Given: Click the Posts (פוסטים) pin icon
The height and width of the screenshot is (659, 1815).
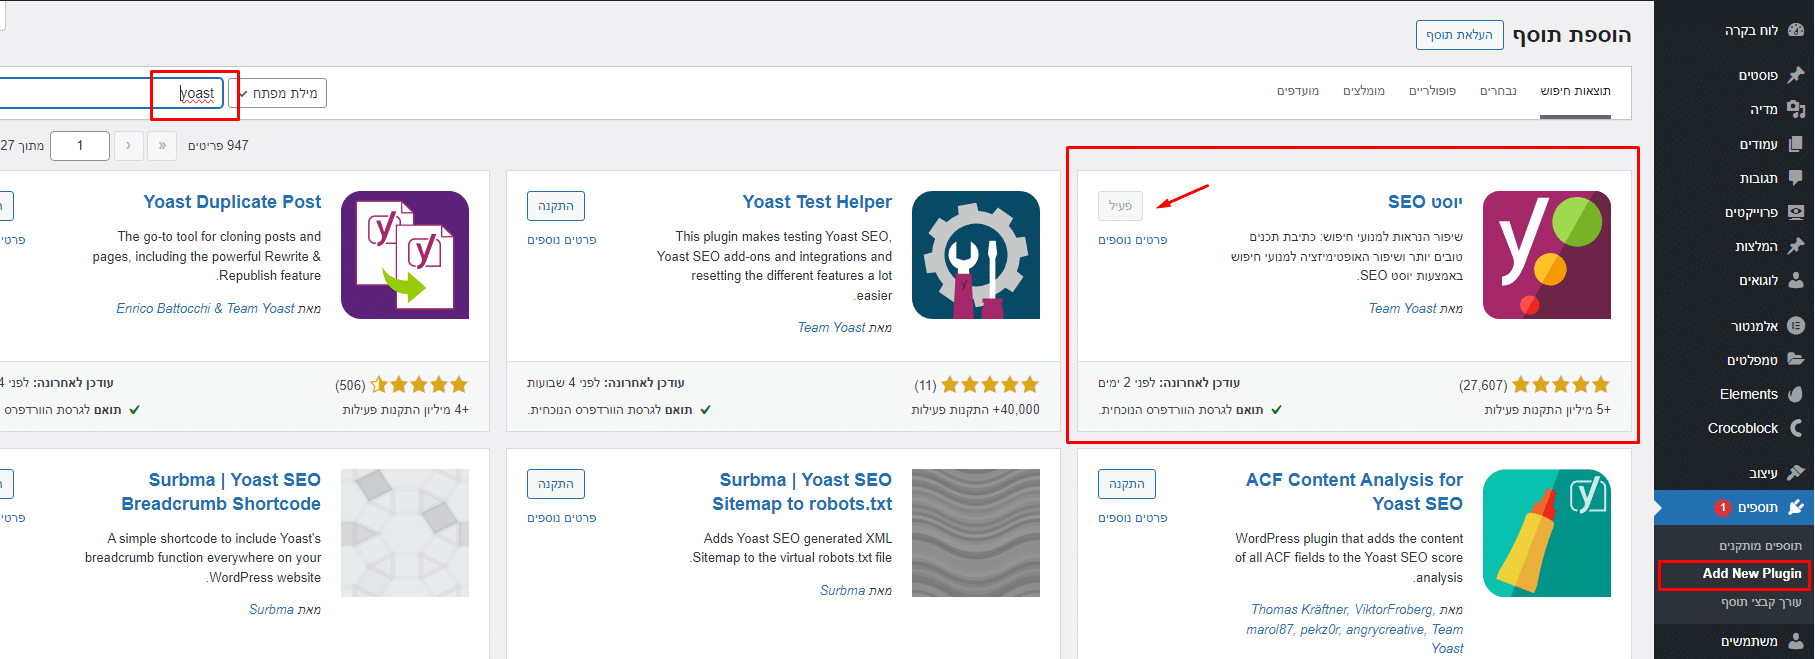Looking at the screenshot, I should coord(1796,75).
